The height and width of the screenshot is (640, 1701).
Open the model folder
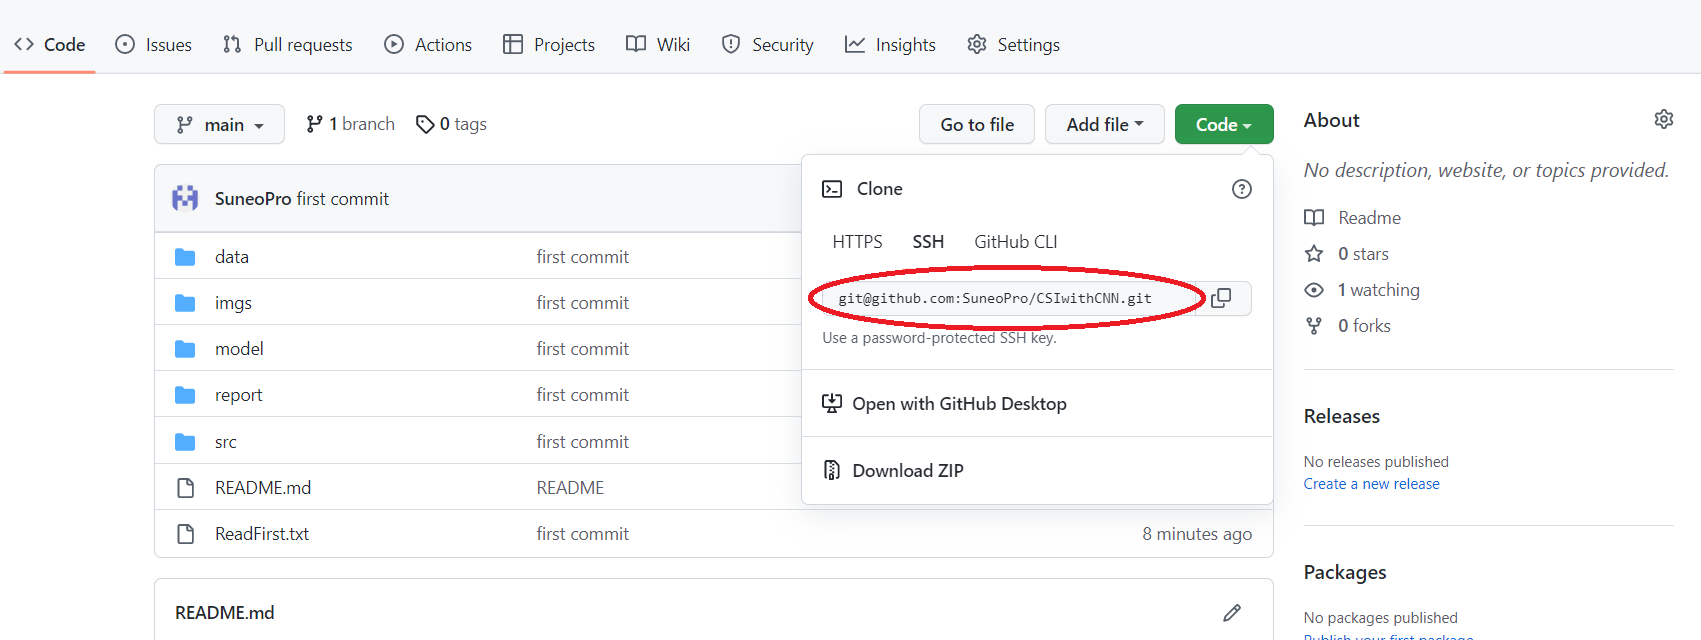tap(239, 349)
